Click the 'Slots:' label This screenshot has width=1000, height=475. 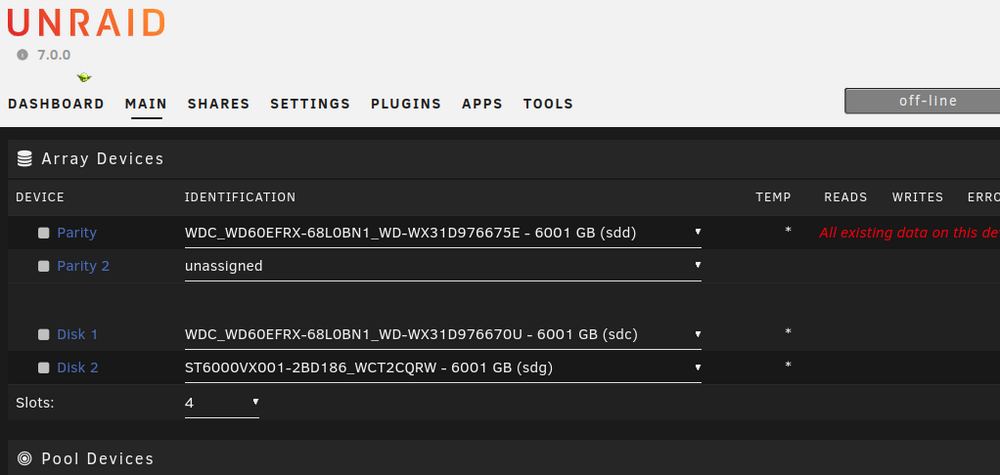35,402
